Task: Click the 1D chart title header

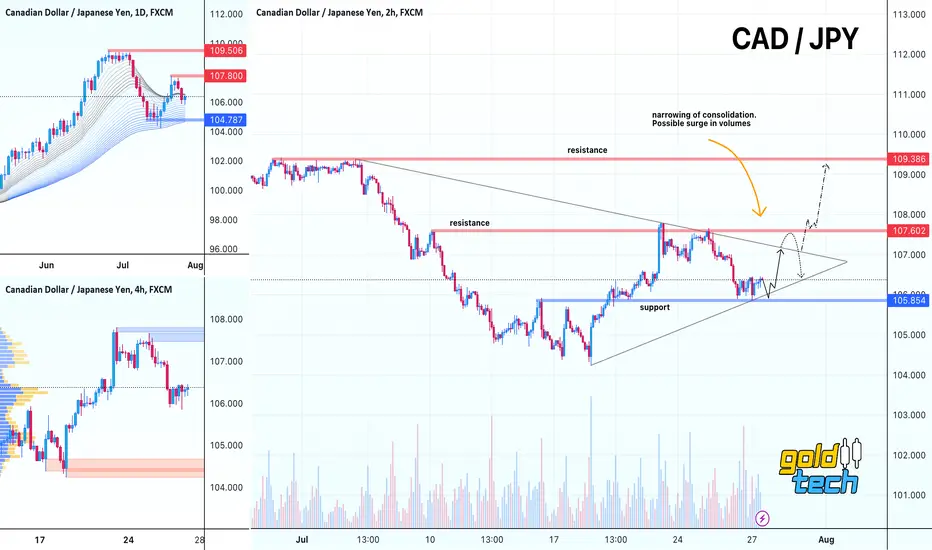Action: click(89, 12)
